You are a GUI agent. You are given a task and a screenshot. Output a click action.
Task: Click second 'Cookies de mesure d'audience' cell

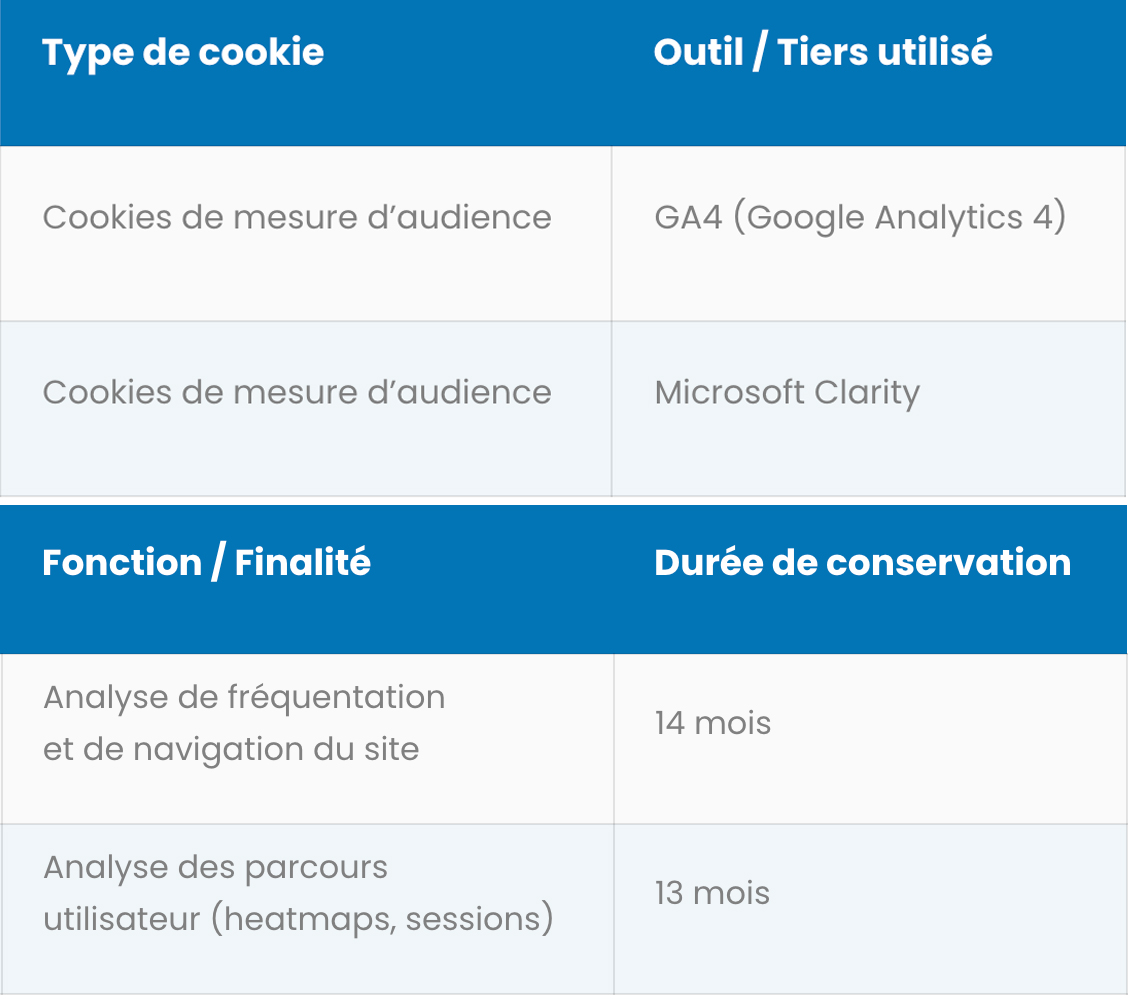click(306, 409)
